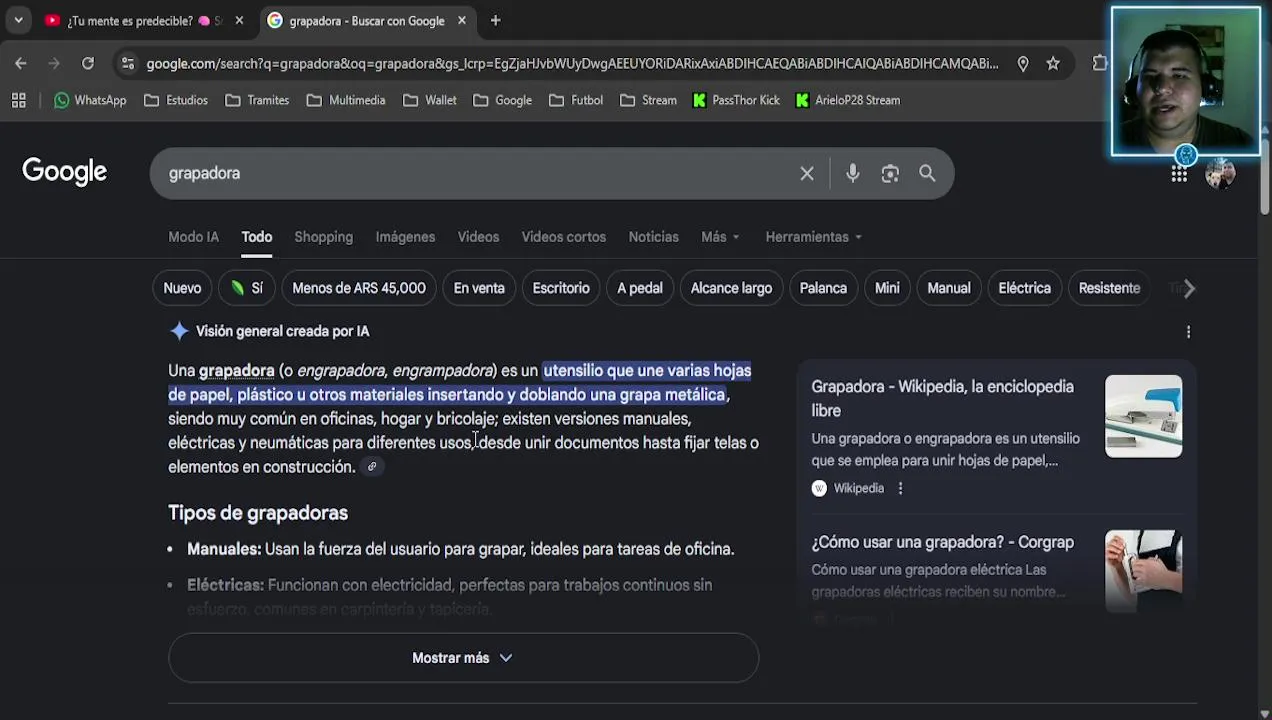Open the tab search chevron at top left

(18, 20)
